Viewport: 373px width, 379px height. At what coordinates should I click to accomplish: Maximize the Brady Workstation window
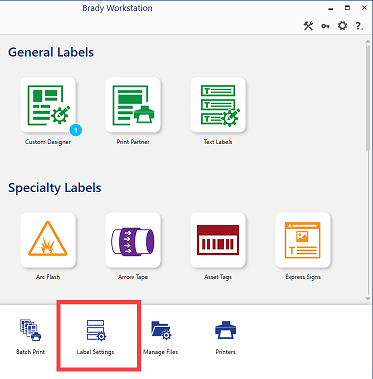click(347, 8)
